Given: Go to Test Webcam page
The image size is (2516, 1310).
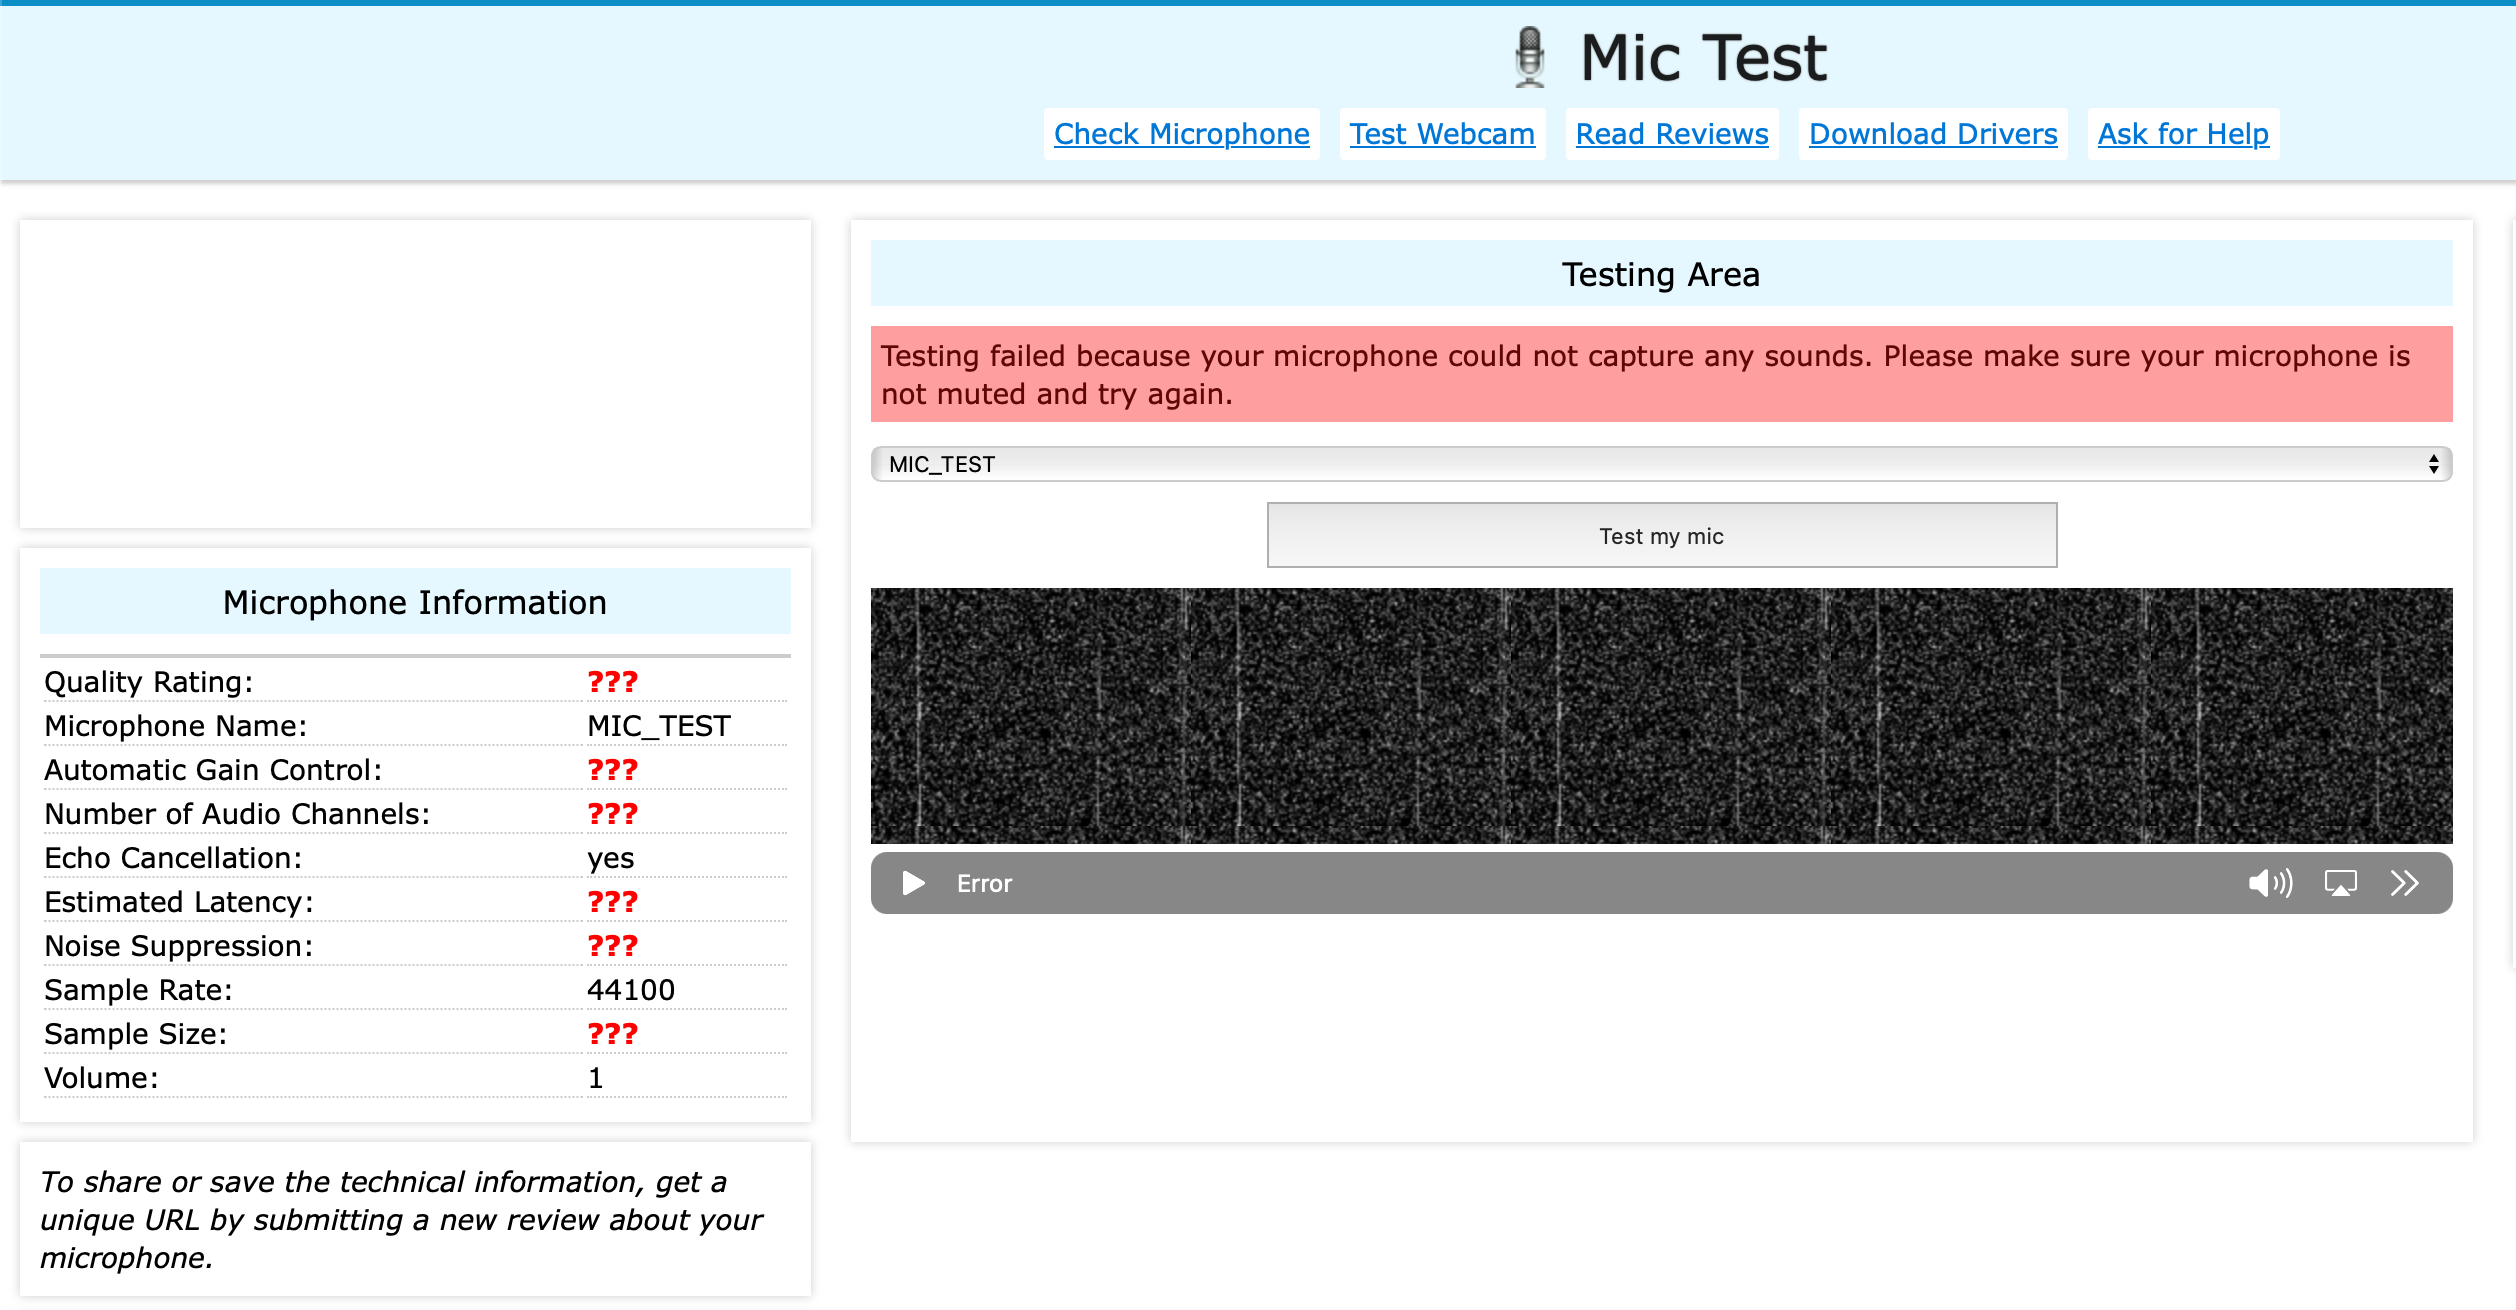Looking at the screenshot, I should pyautogui.click(x=1441, y=134).
